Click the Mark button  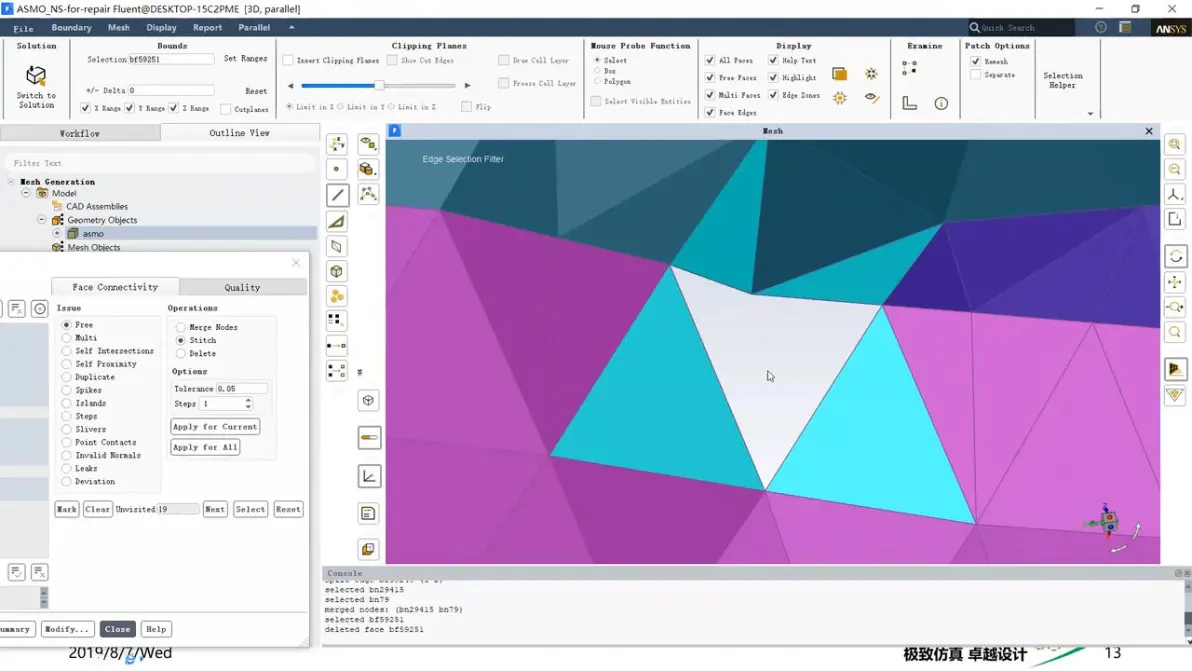pos(67,509)
